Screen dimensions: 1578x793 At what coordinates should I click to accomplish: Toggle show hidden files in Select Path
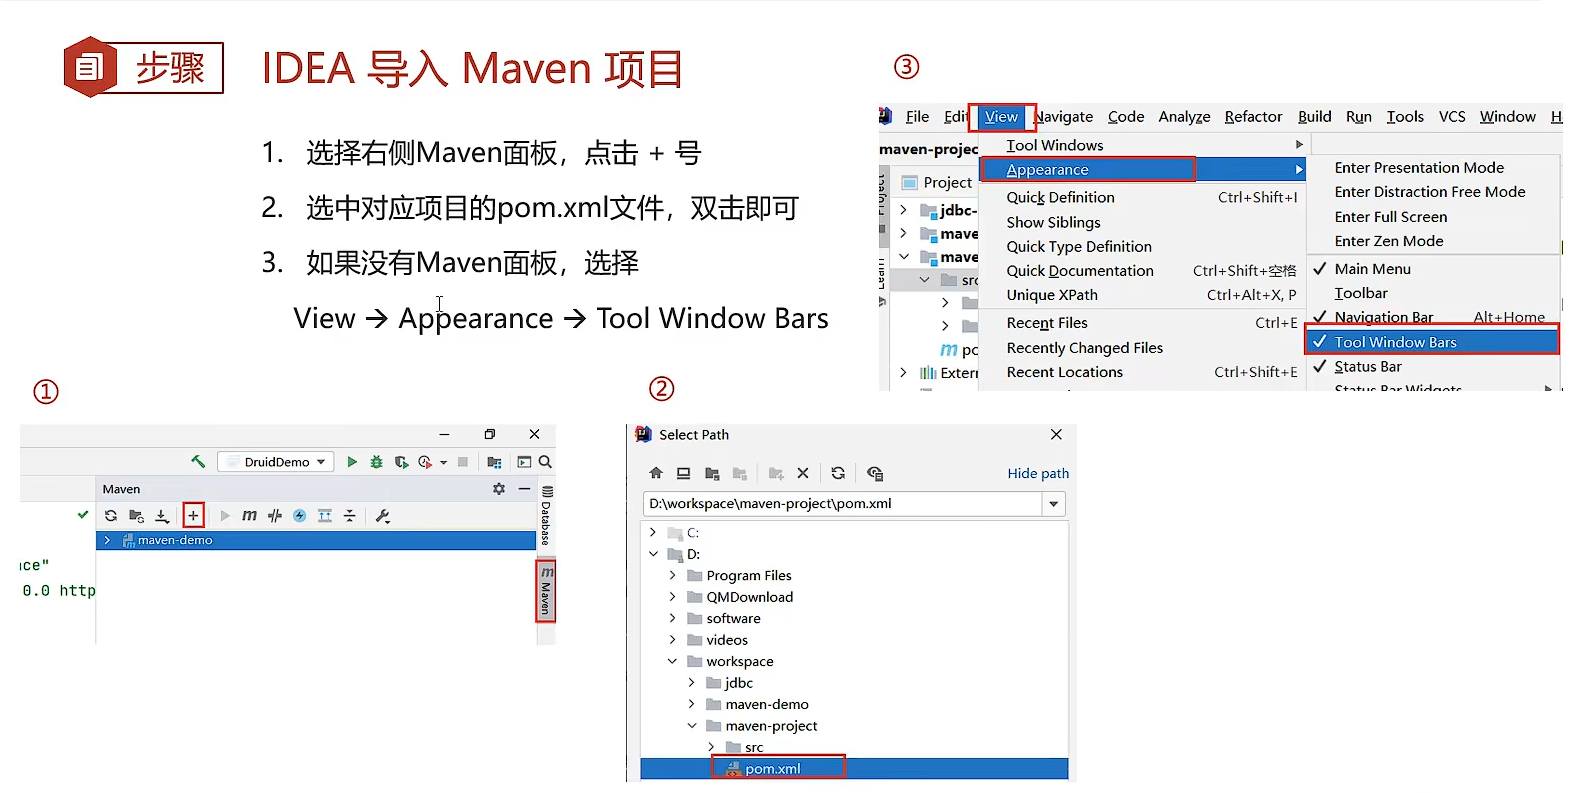pyautogui.click(x=875, y=473)
